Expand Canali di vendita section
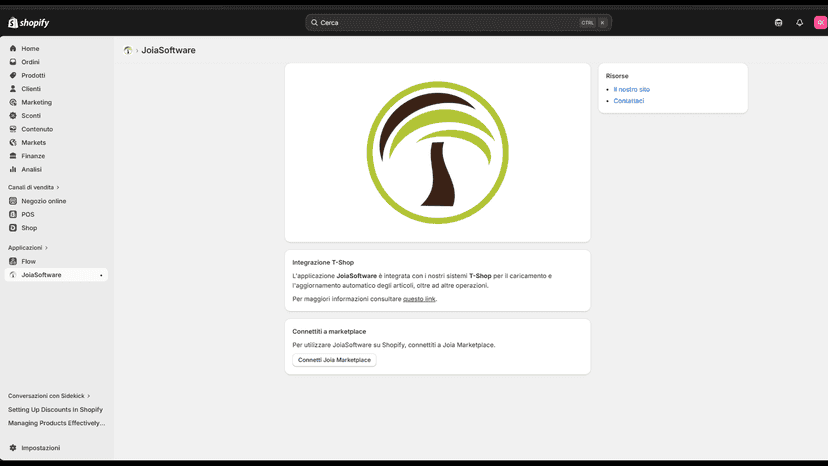Image resolution: width=828 pixels, height=466 pixels. coord(34,188)
